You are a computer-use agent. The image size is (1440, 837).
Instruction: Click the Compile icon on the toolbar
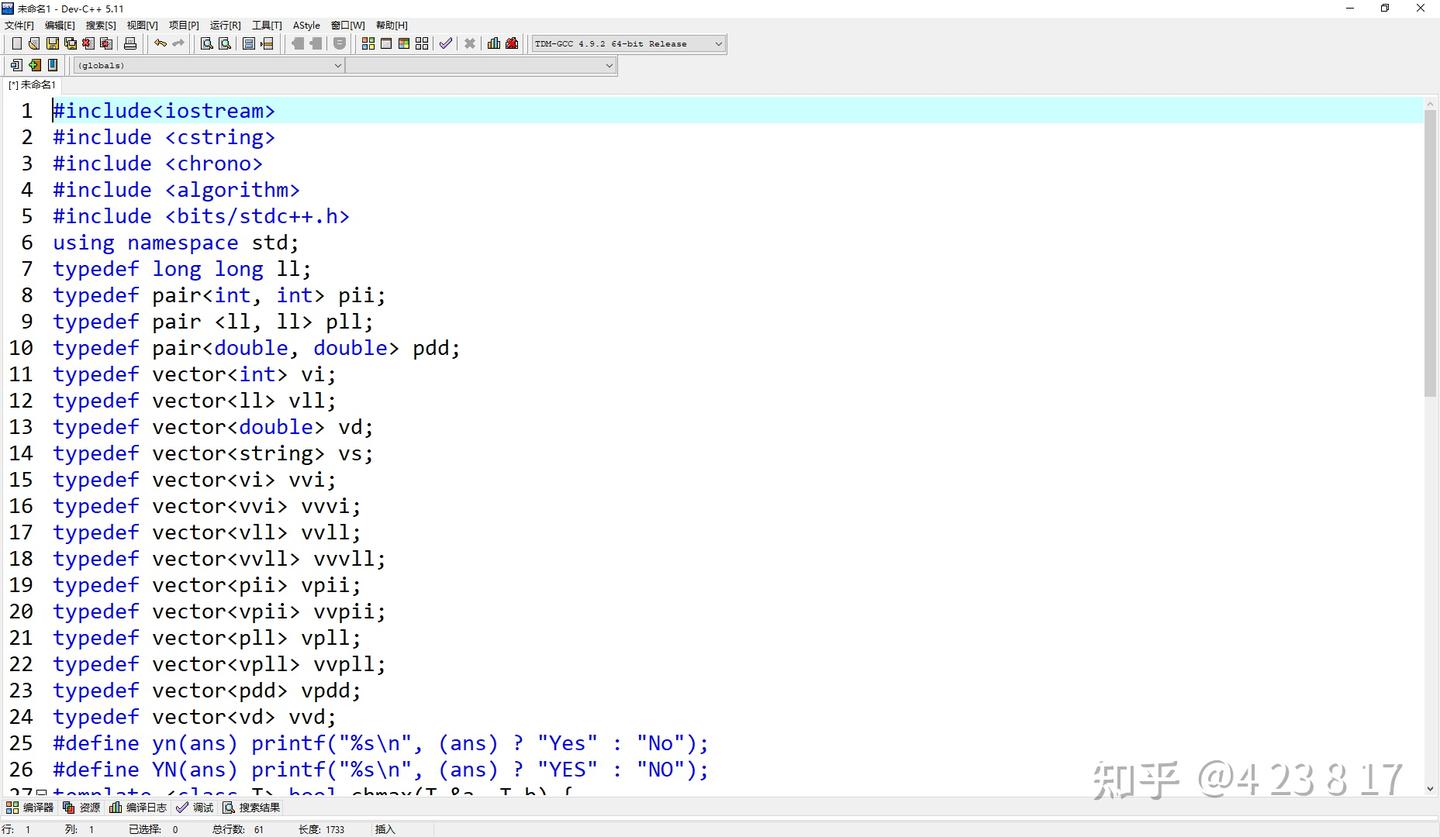coord(369,43)
